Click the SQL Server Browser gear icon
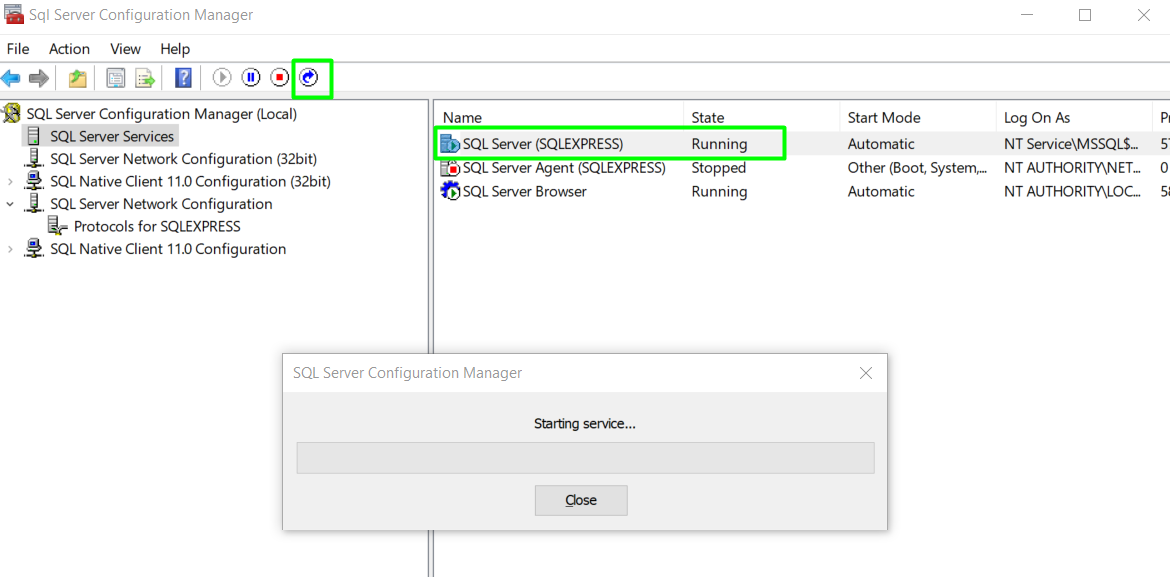The height and width of the screenshot is (577, 1170). click(x=450, y=192)
